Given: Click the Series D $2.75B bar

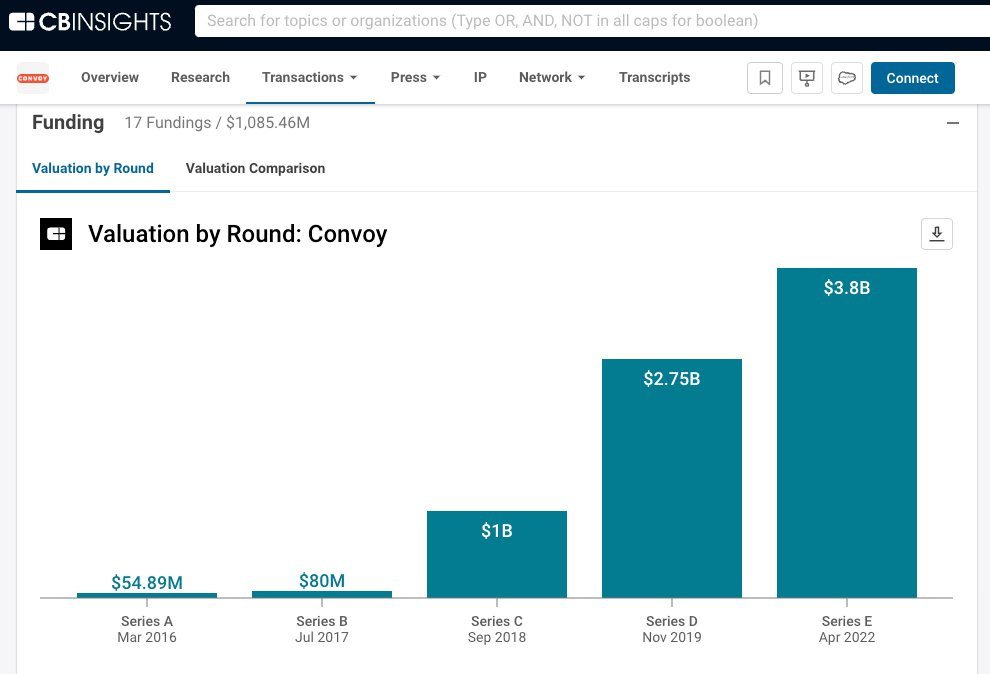Looking at the screenshot, I should 672,478.
